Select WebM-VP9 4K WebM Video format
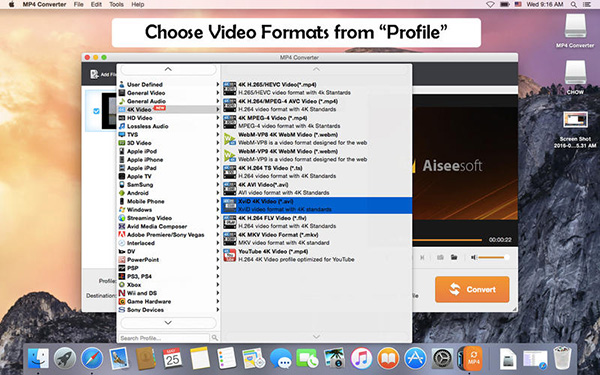This screenshot has width=600, height=375. point(317,155)
